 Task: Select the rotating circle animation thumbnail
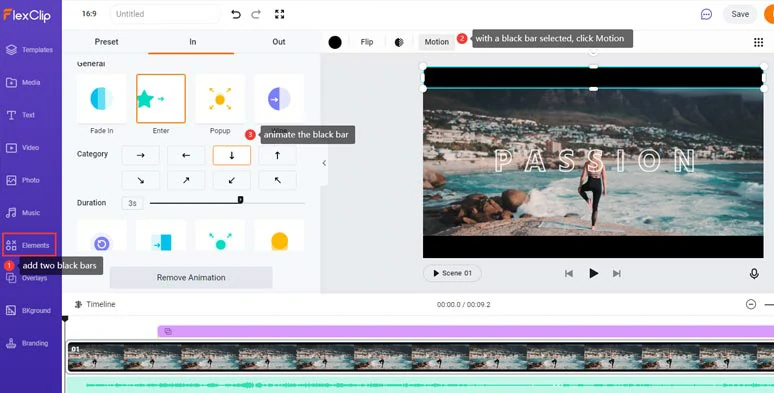[x=102, y=236]
